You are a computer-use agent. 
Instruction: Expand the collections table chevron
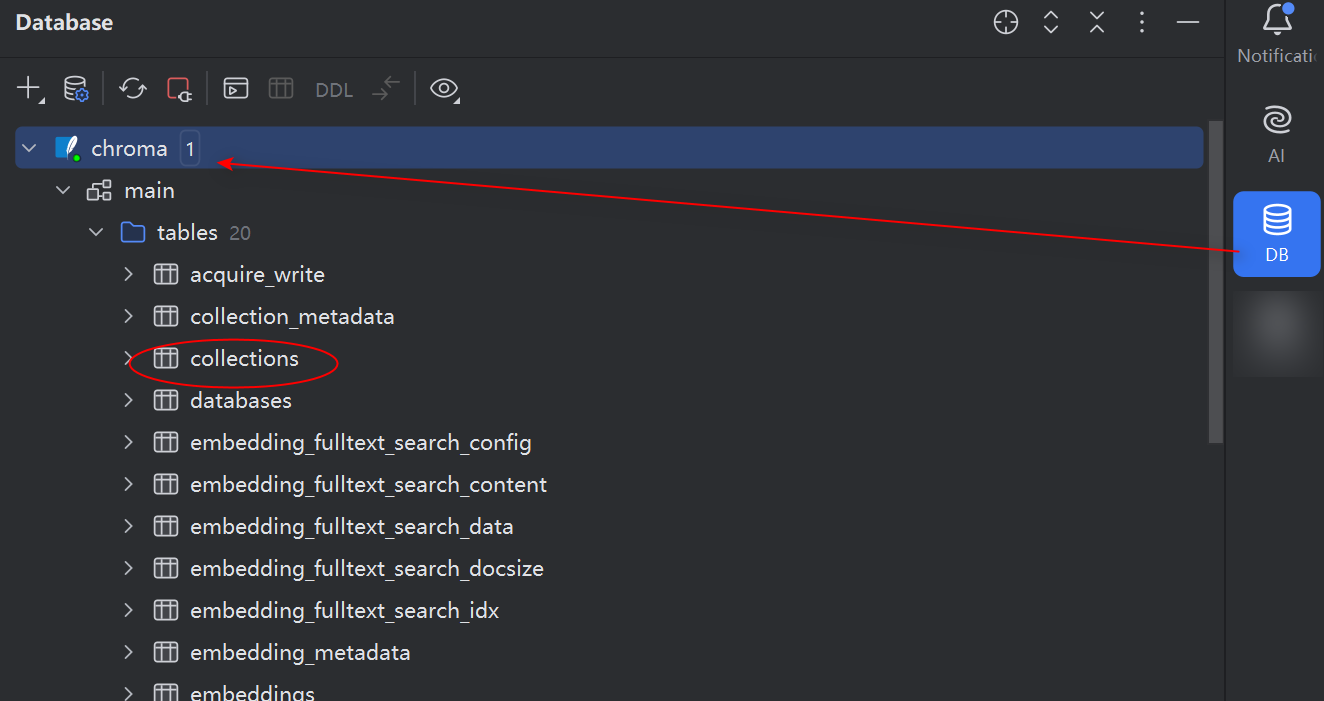128,358
